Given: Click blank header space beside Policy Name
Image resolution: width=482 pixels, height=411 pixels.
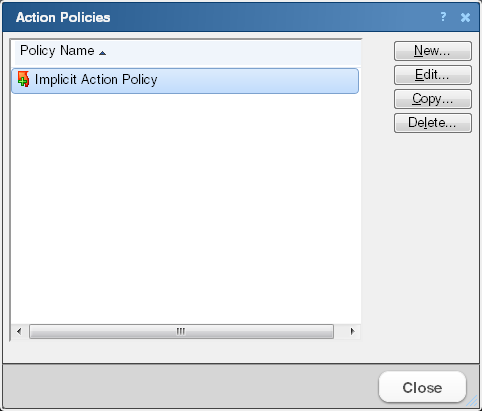Looking at the screenshot, I should pyautogui.click(x=233, y=53).
